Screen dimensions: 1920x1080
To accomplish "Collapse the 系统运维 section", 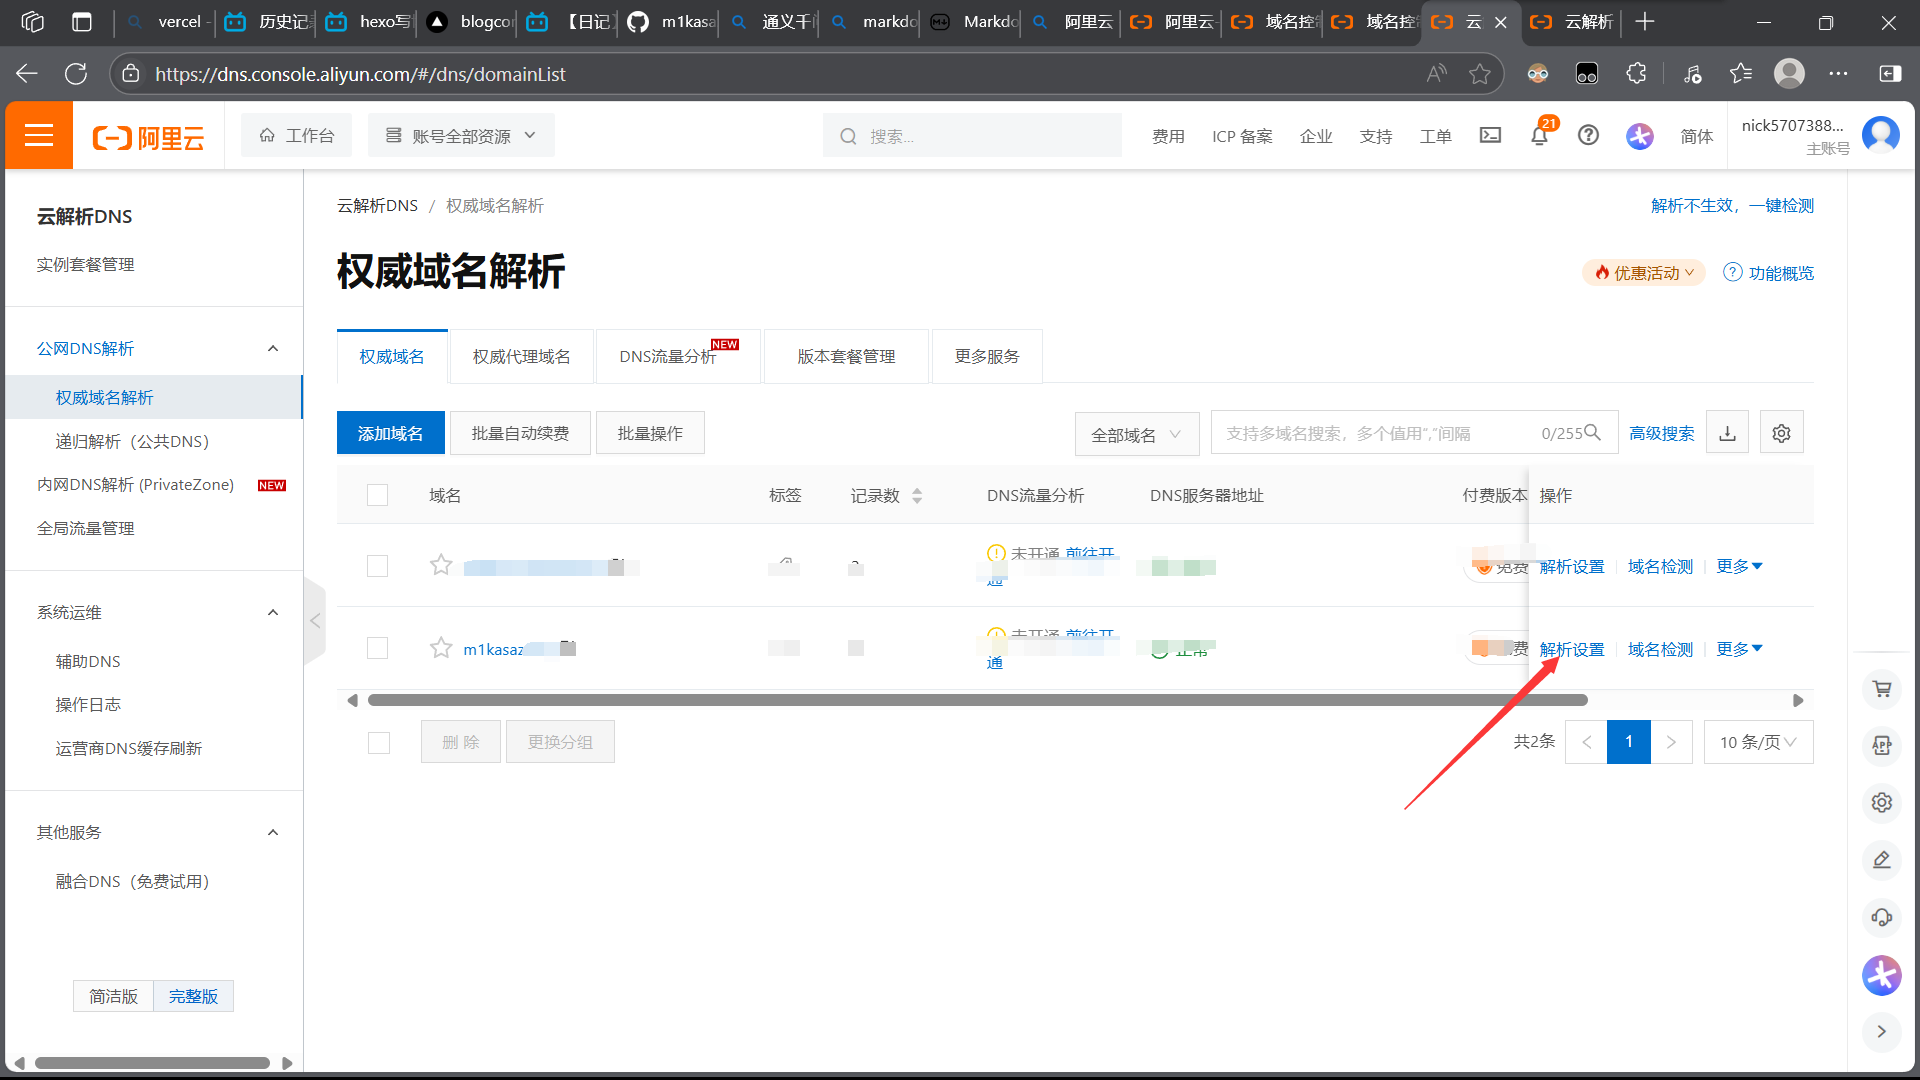I will [x=273, y=612].
